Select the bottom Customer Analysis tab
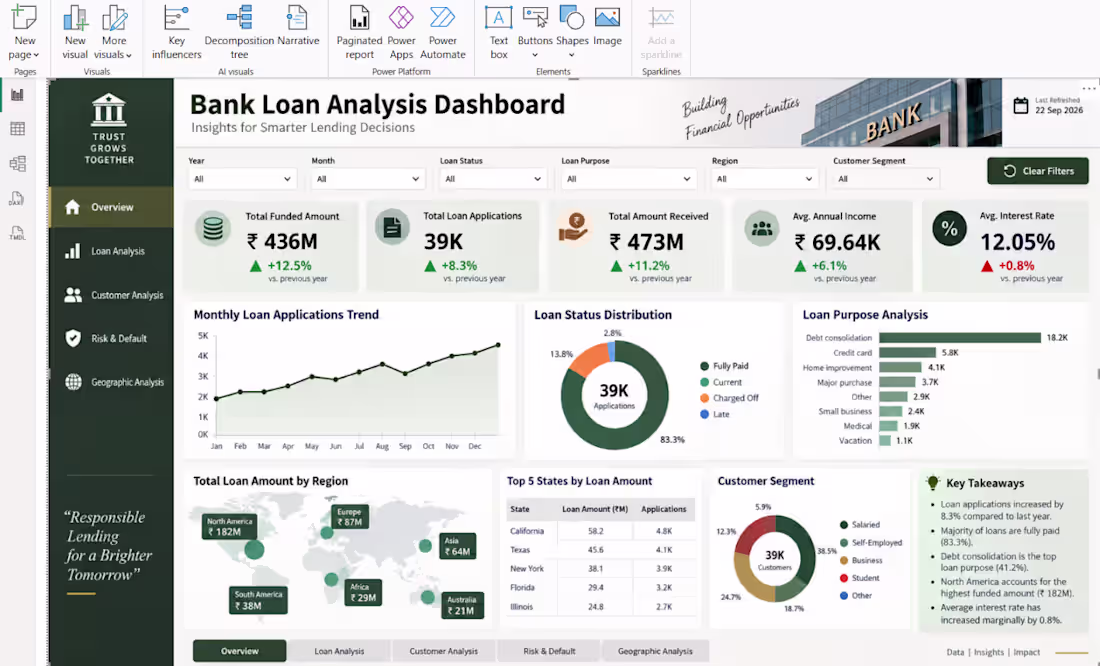This screenshot has height=666, width=1100. (443, 651)
